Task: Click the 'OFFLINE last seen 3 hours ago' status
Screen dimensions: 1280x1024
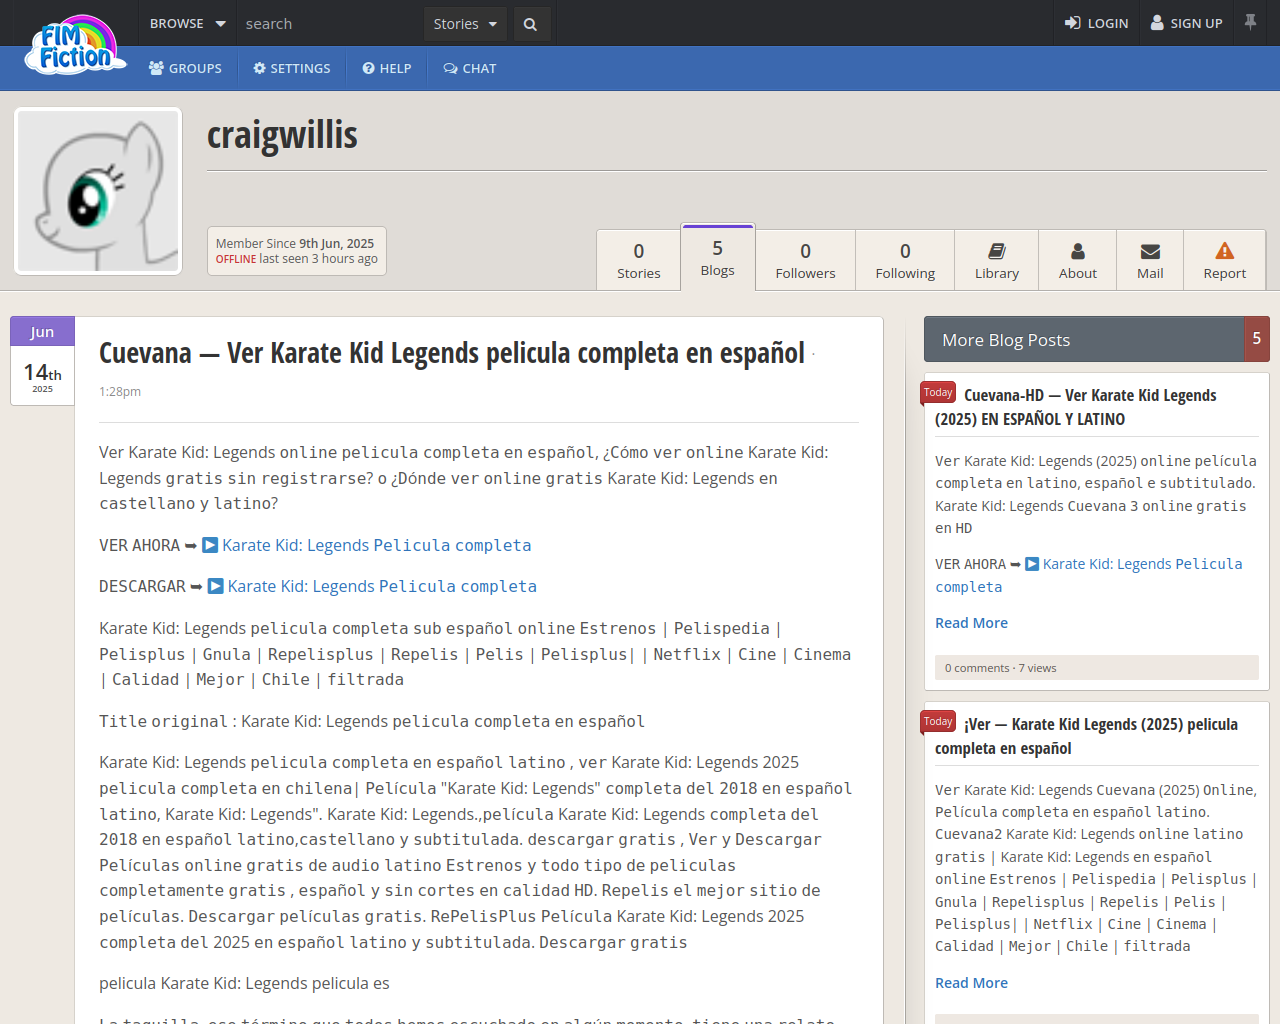Action: [x=297, y=259]
